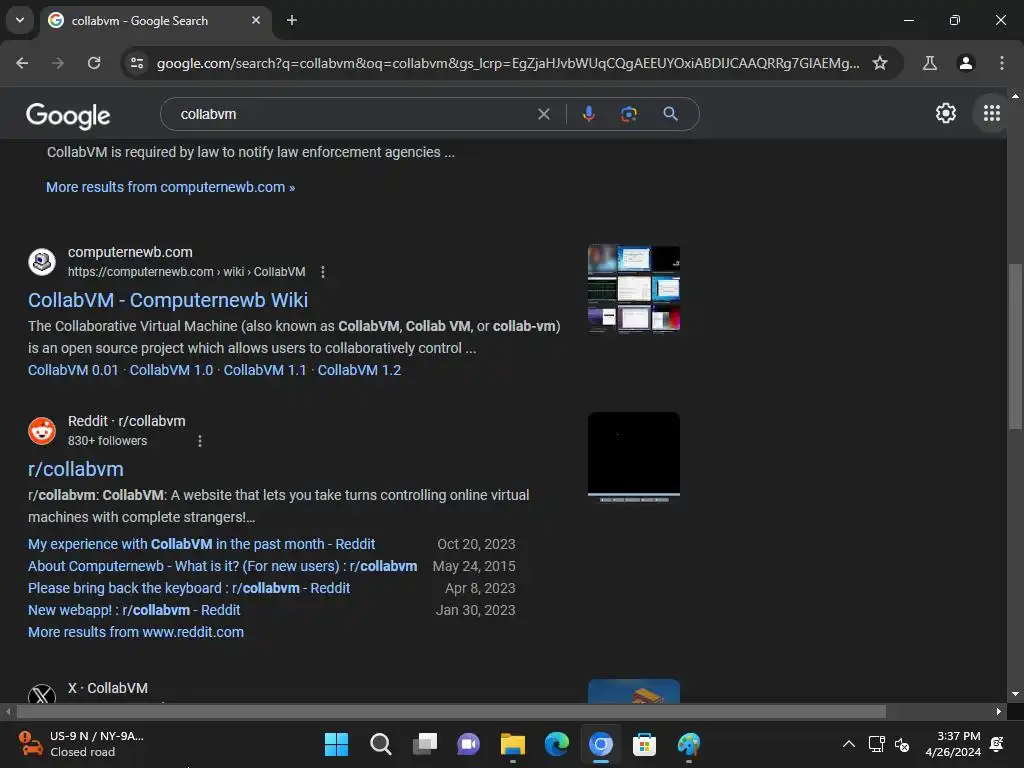This screenshot has height=768, width=1024.
Task: Click the horizontal scrollbar thumb
Action: (451, 711)
